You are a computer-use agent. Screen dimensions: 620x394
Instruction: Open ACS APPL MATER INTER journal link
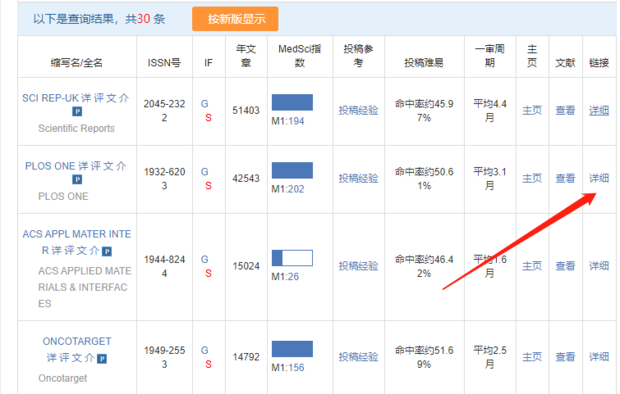[77, 242]
